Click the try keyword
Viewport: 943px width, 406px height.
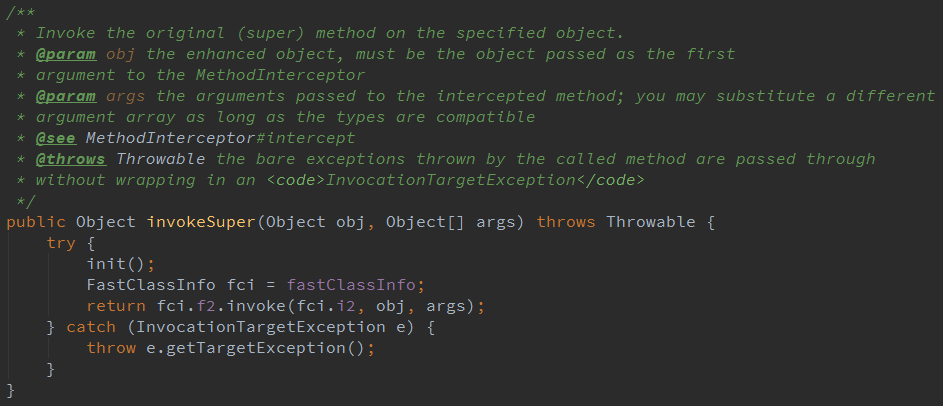tap(61, 243)
